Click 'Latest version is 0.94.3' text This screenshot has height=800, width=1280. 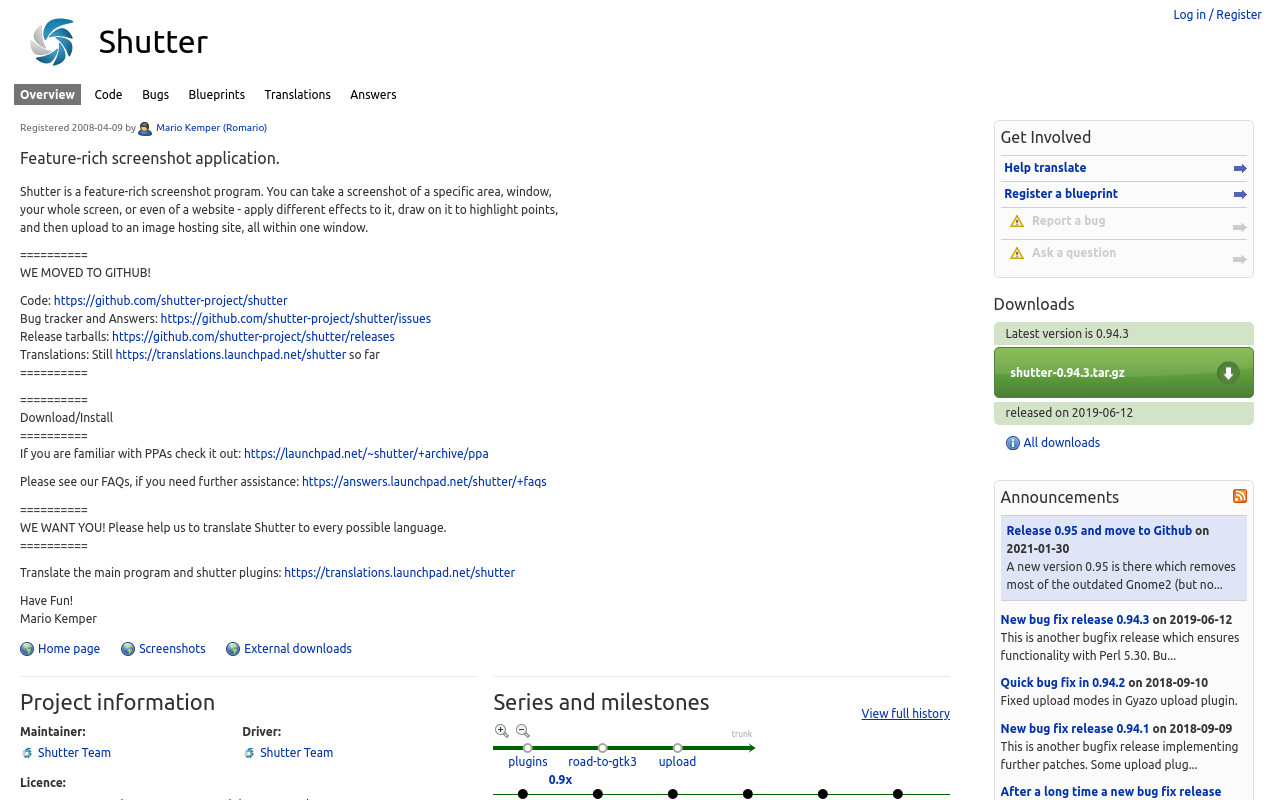(x=1067, y=334)
